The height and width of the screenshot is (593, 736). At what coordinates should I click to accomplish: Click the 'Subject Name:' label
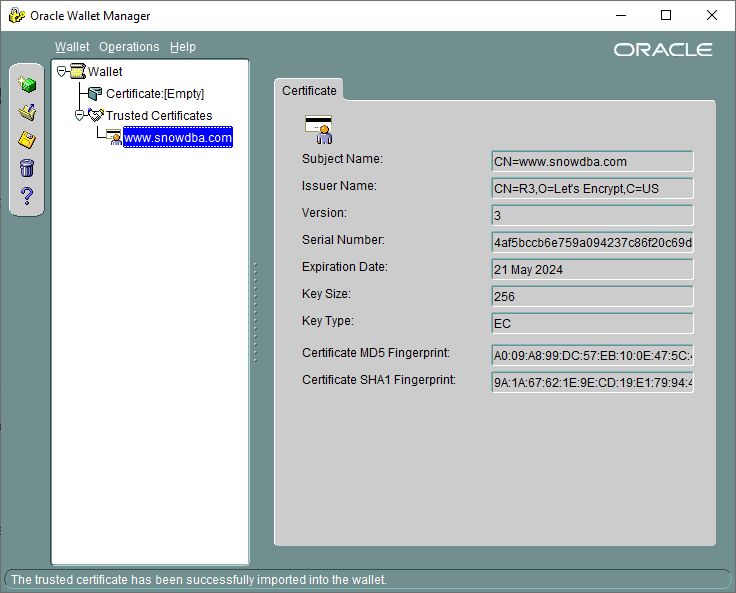[342, 159]
